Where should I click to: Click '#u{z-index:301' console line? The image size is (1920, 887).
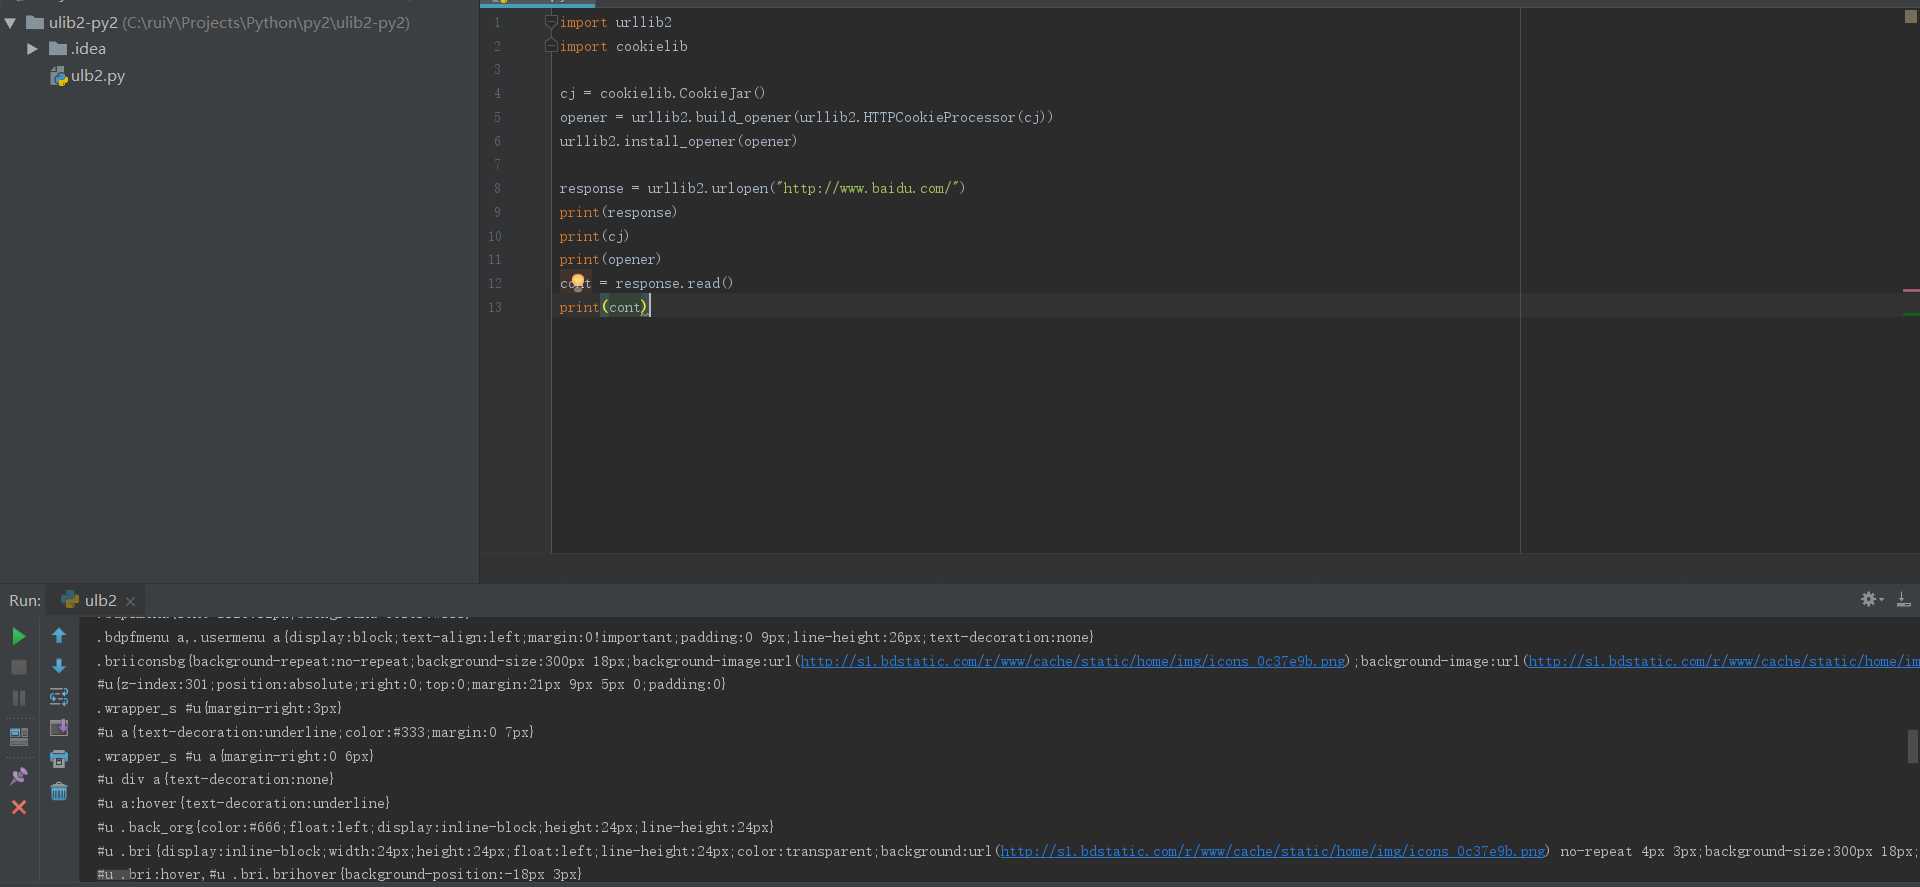pyautogui.click(x=411, y=684)
